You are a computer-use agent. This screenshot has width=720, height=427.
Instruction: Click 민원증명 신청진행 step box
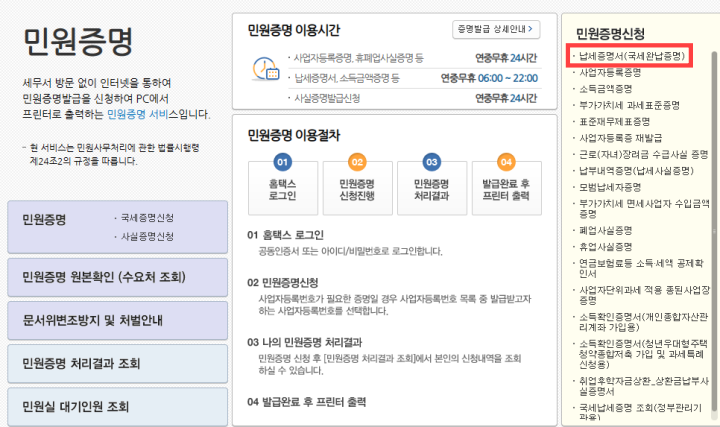[x=357, y=188]
